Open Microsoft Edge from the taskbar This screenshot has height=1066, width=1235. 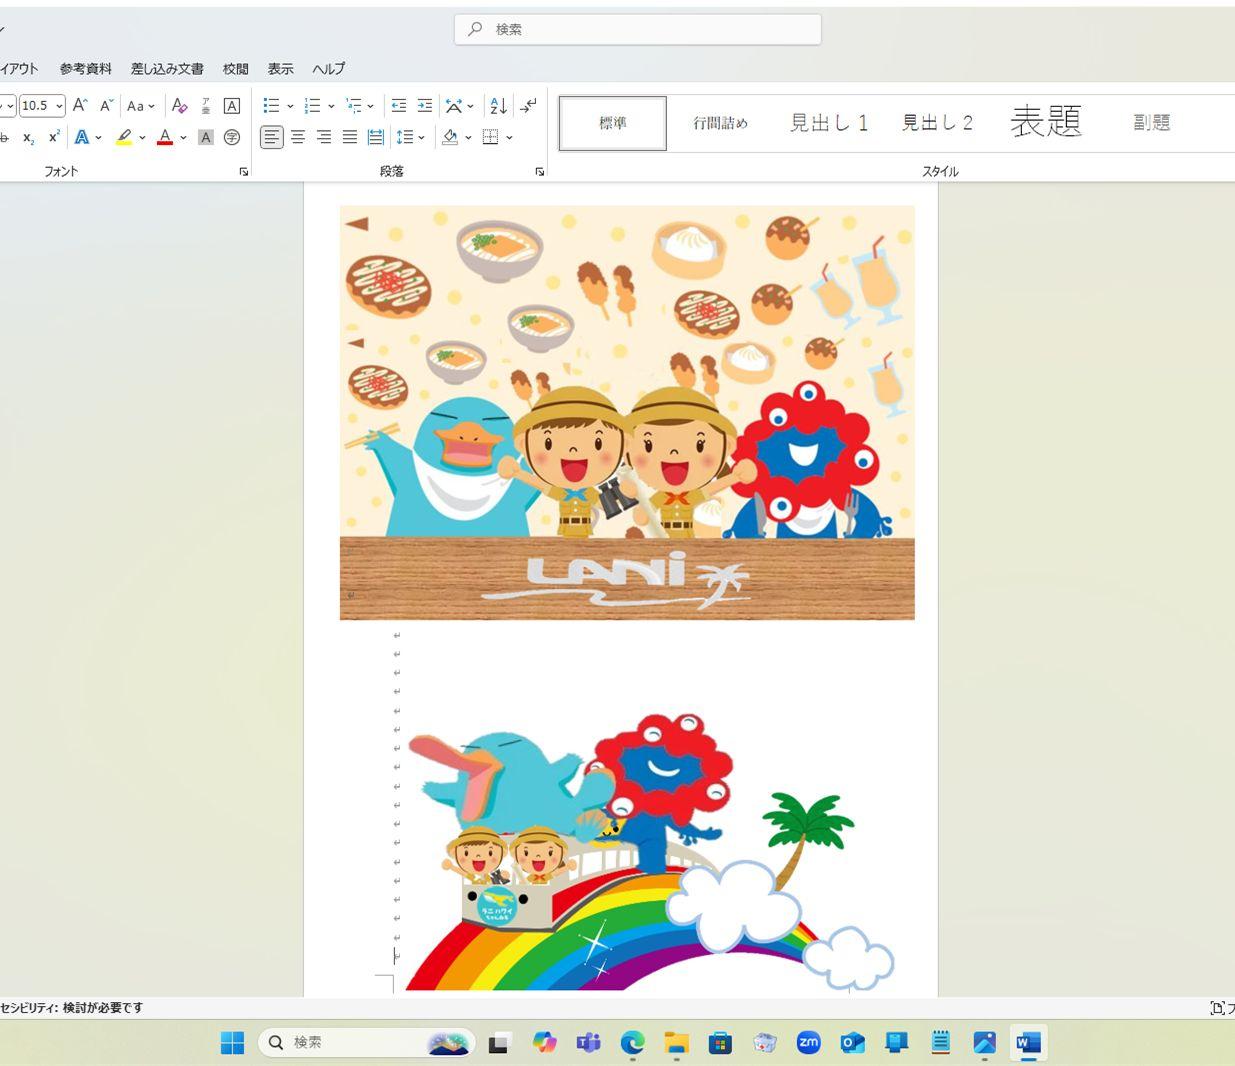coord(632,1043)
